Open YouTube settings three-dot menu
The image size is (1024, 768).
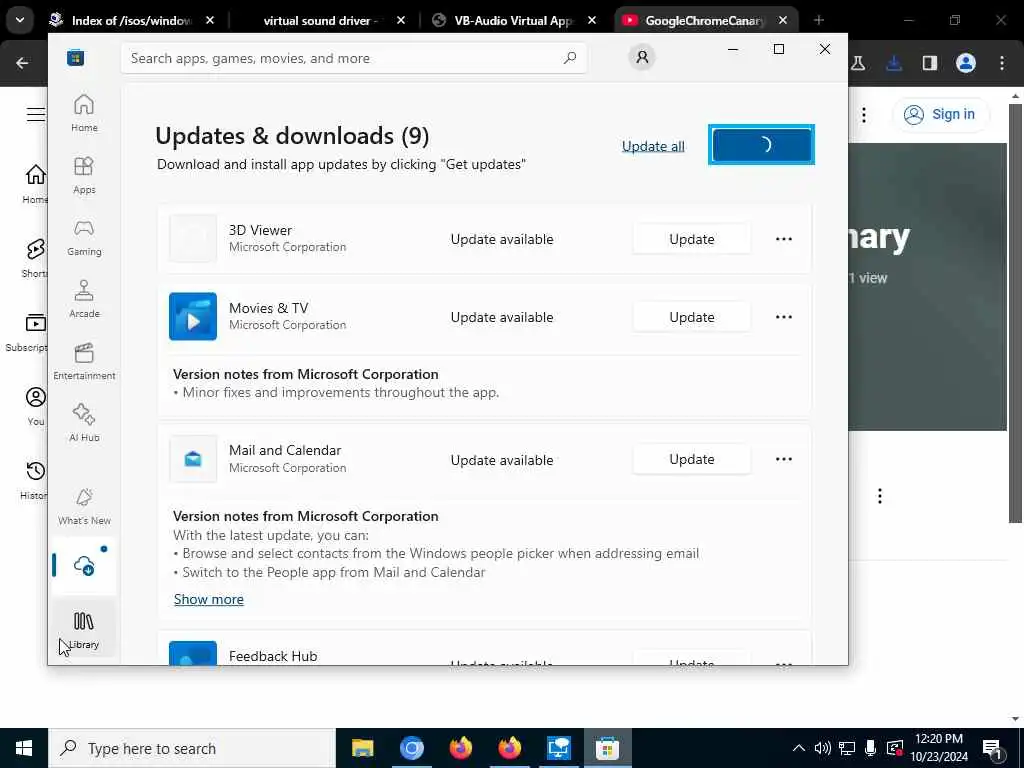(864, 115)
